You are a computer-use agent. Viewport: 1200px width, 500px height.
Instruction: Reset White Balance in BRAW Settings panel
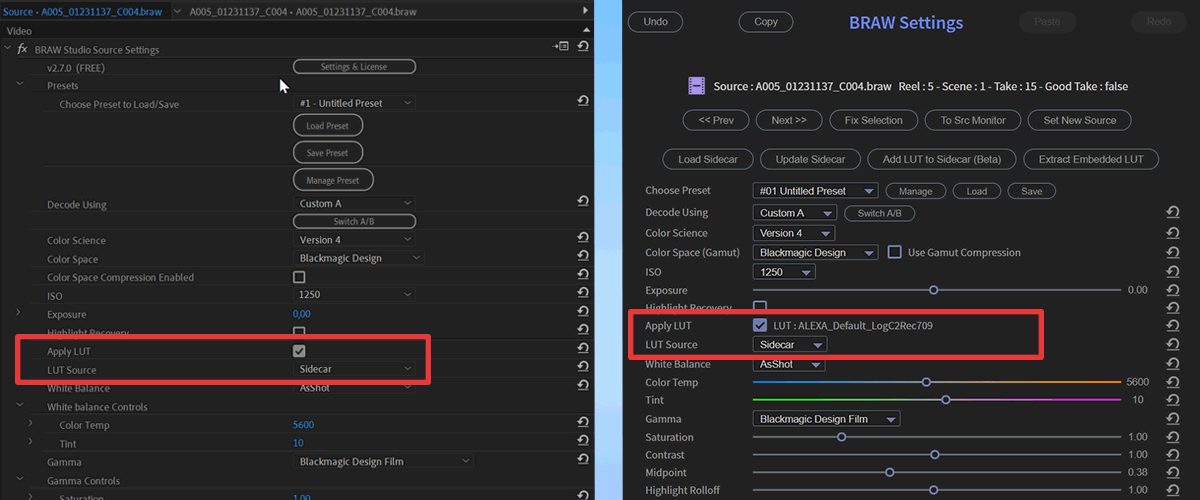click(1172, 364)
